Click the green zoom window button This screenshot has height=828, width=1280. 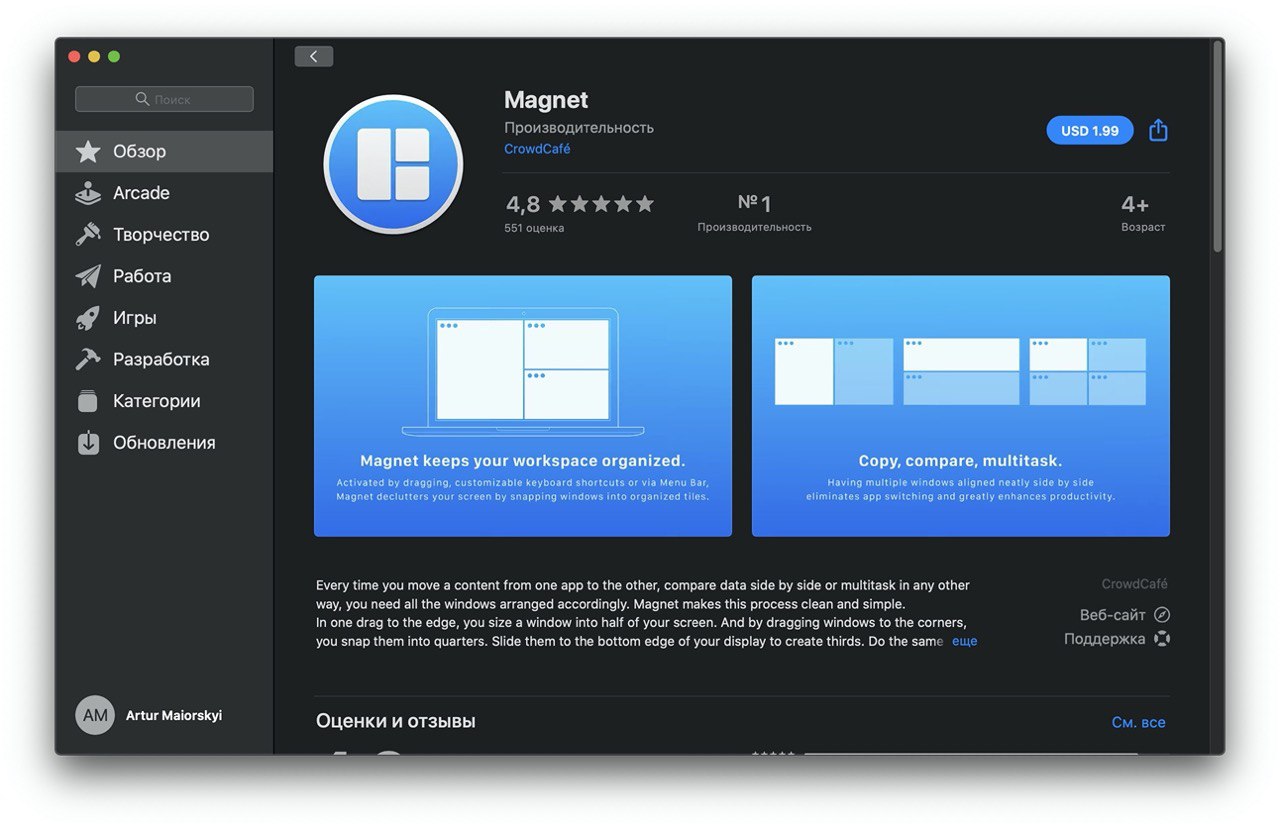pyautogui.click(x=114, y=56)
